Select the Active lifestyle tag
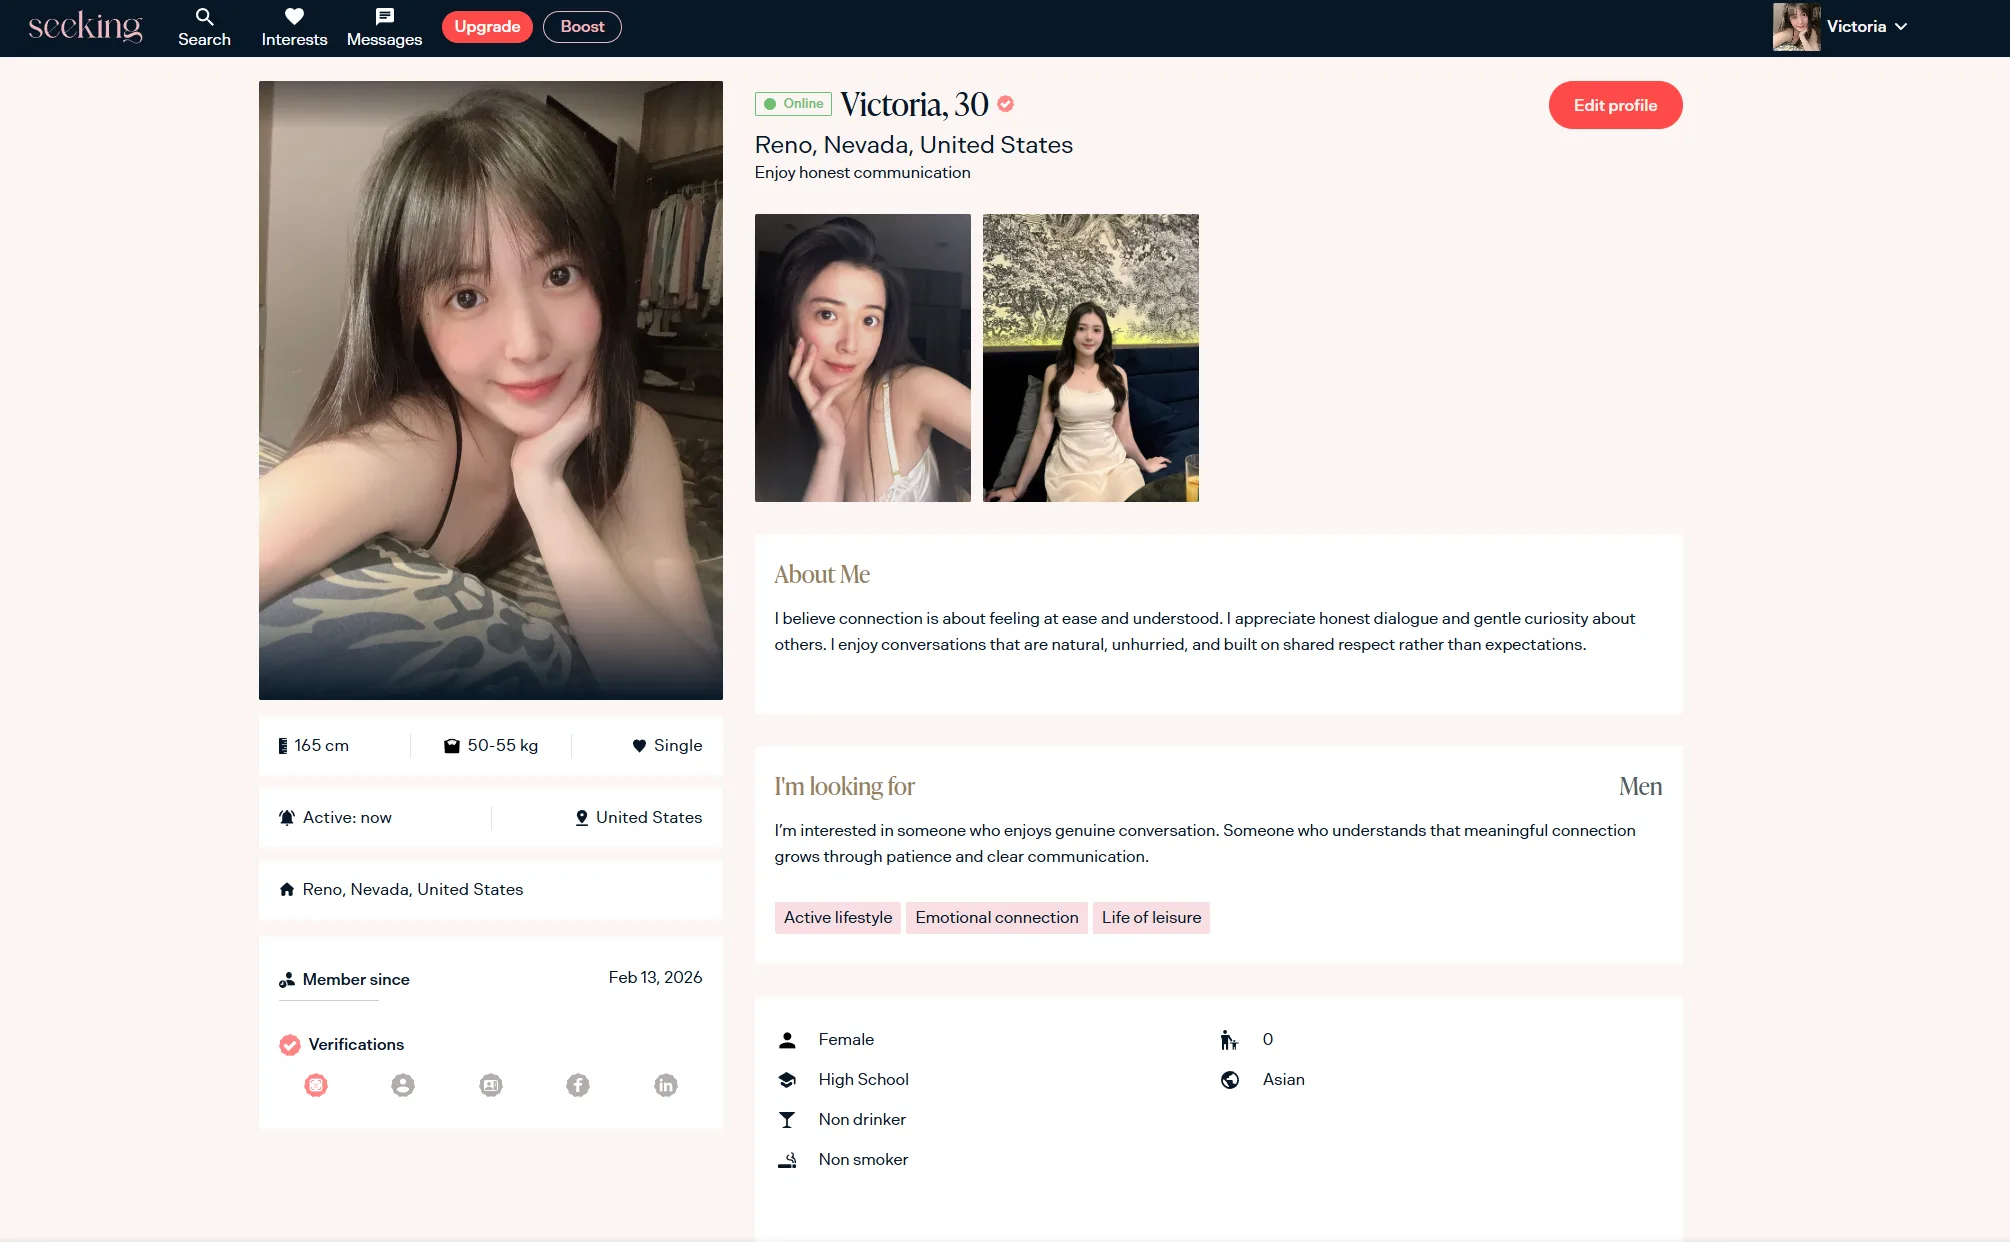2010x1242 pixels. (837, 918)
